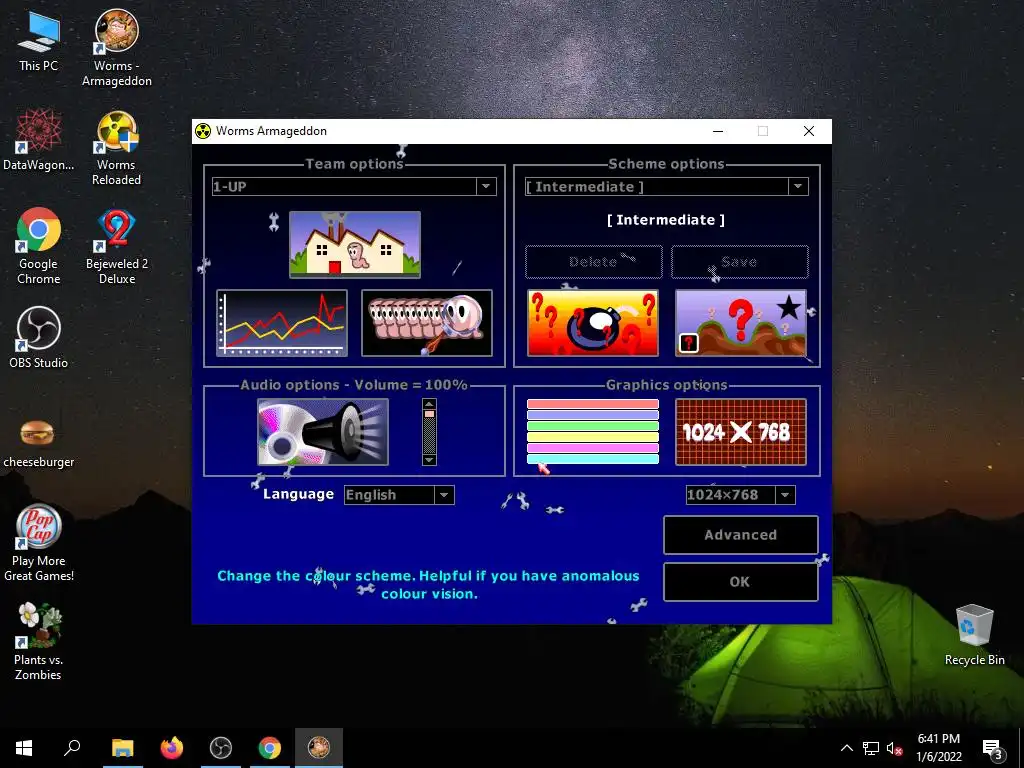1024x768 pixels.
Task: Expand the 1-UP team dropdown
Action: coord(486,186)
